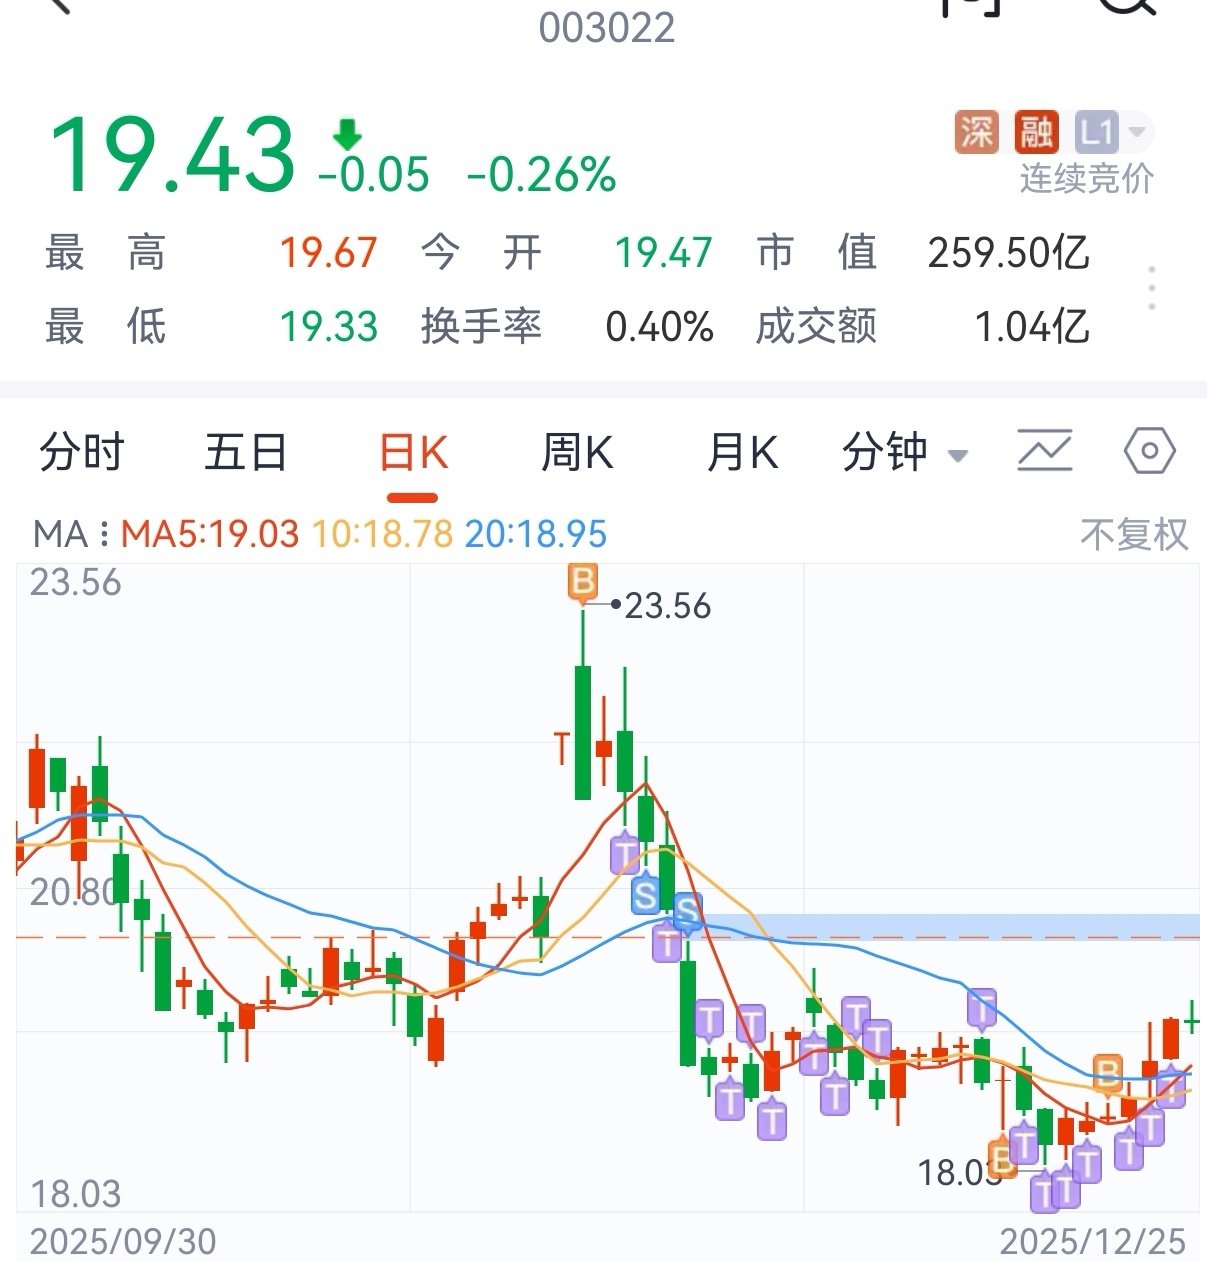The height and width of the screenshot is (1262, 1207).
Task: Tap the -0.26% change percentage
Action: 542,175
